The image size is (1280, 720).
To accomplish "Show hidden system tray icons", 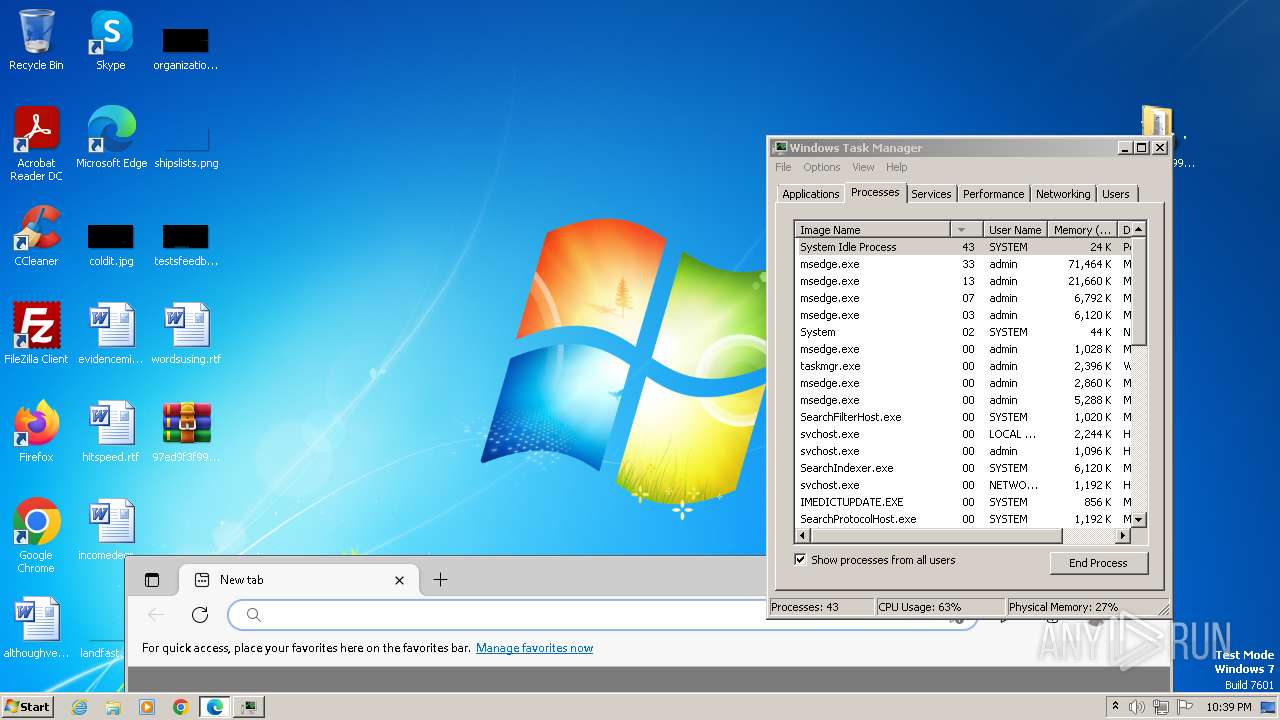I will [1115, 707].
